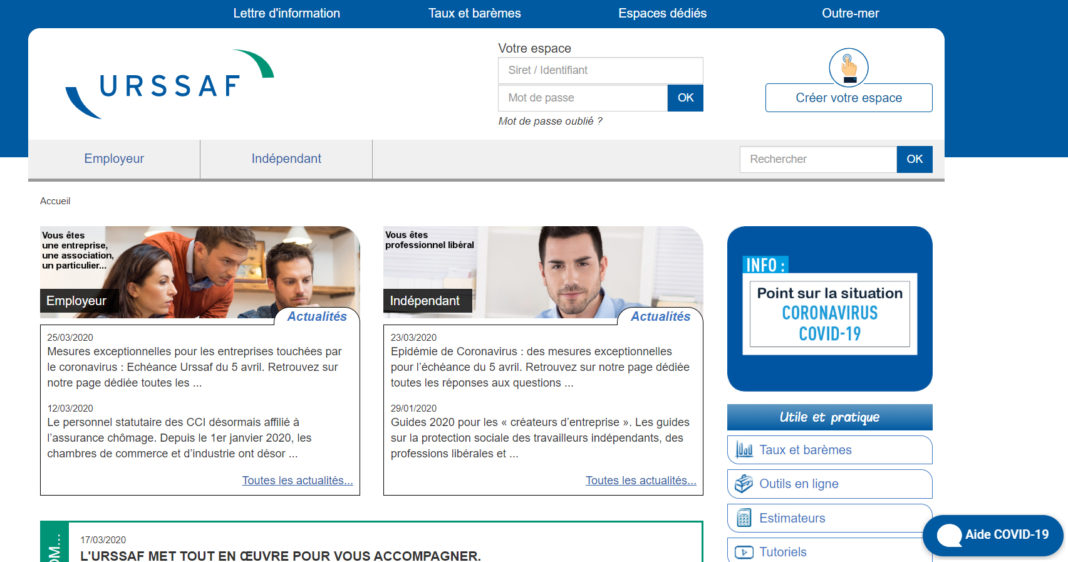Image resolution: width=1068 pixels, height=562 pixels.
Task: Click Toutes les actualités in Indépendant card
Action: pos(641,480)
